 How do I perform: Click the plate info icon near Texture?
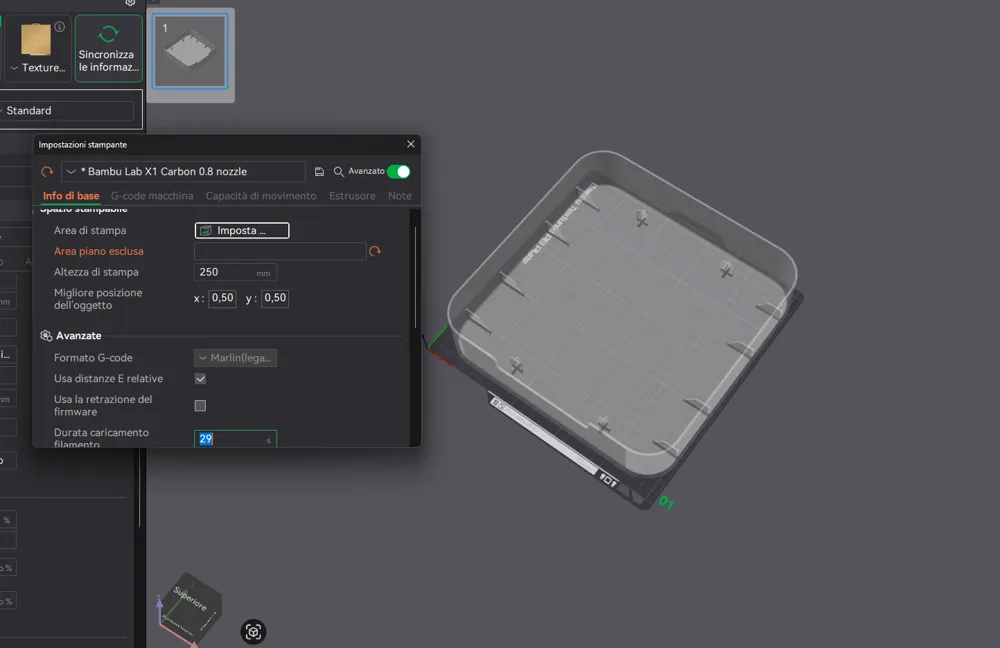pyautogui.click(x=59, y=27)
